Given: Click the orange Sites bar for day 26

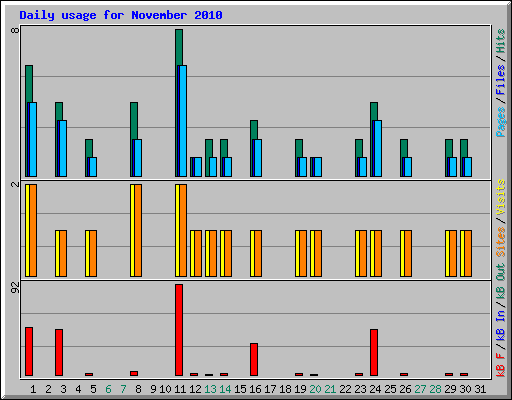Looking at the screenshot, I should pos(408,253).
